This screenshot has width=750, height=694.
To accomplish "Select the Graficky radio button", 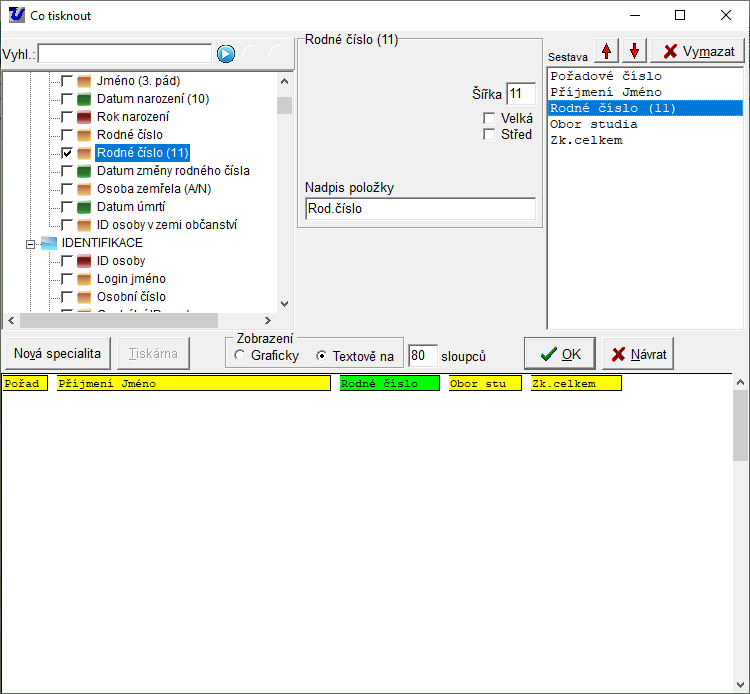I will coord(239,356).
